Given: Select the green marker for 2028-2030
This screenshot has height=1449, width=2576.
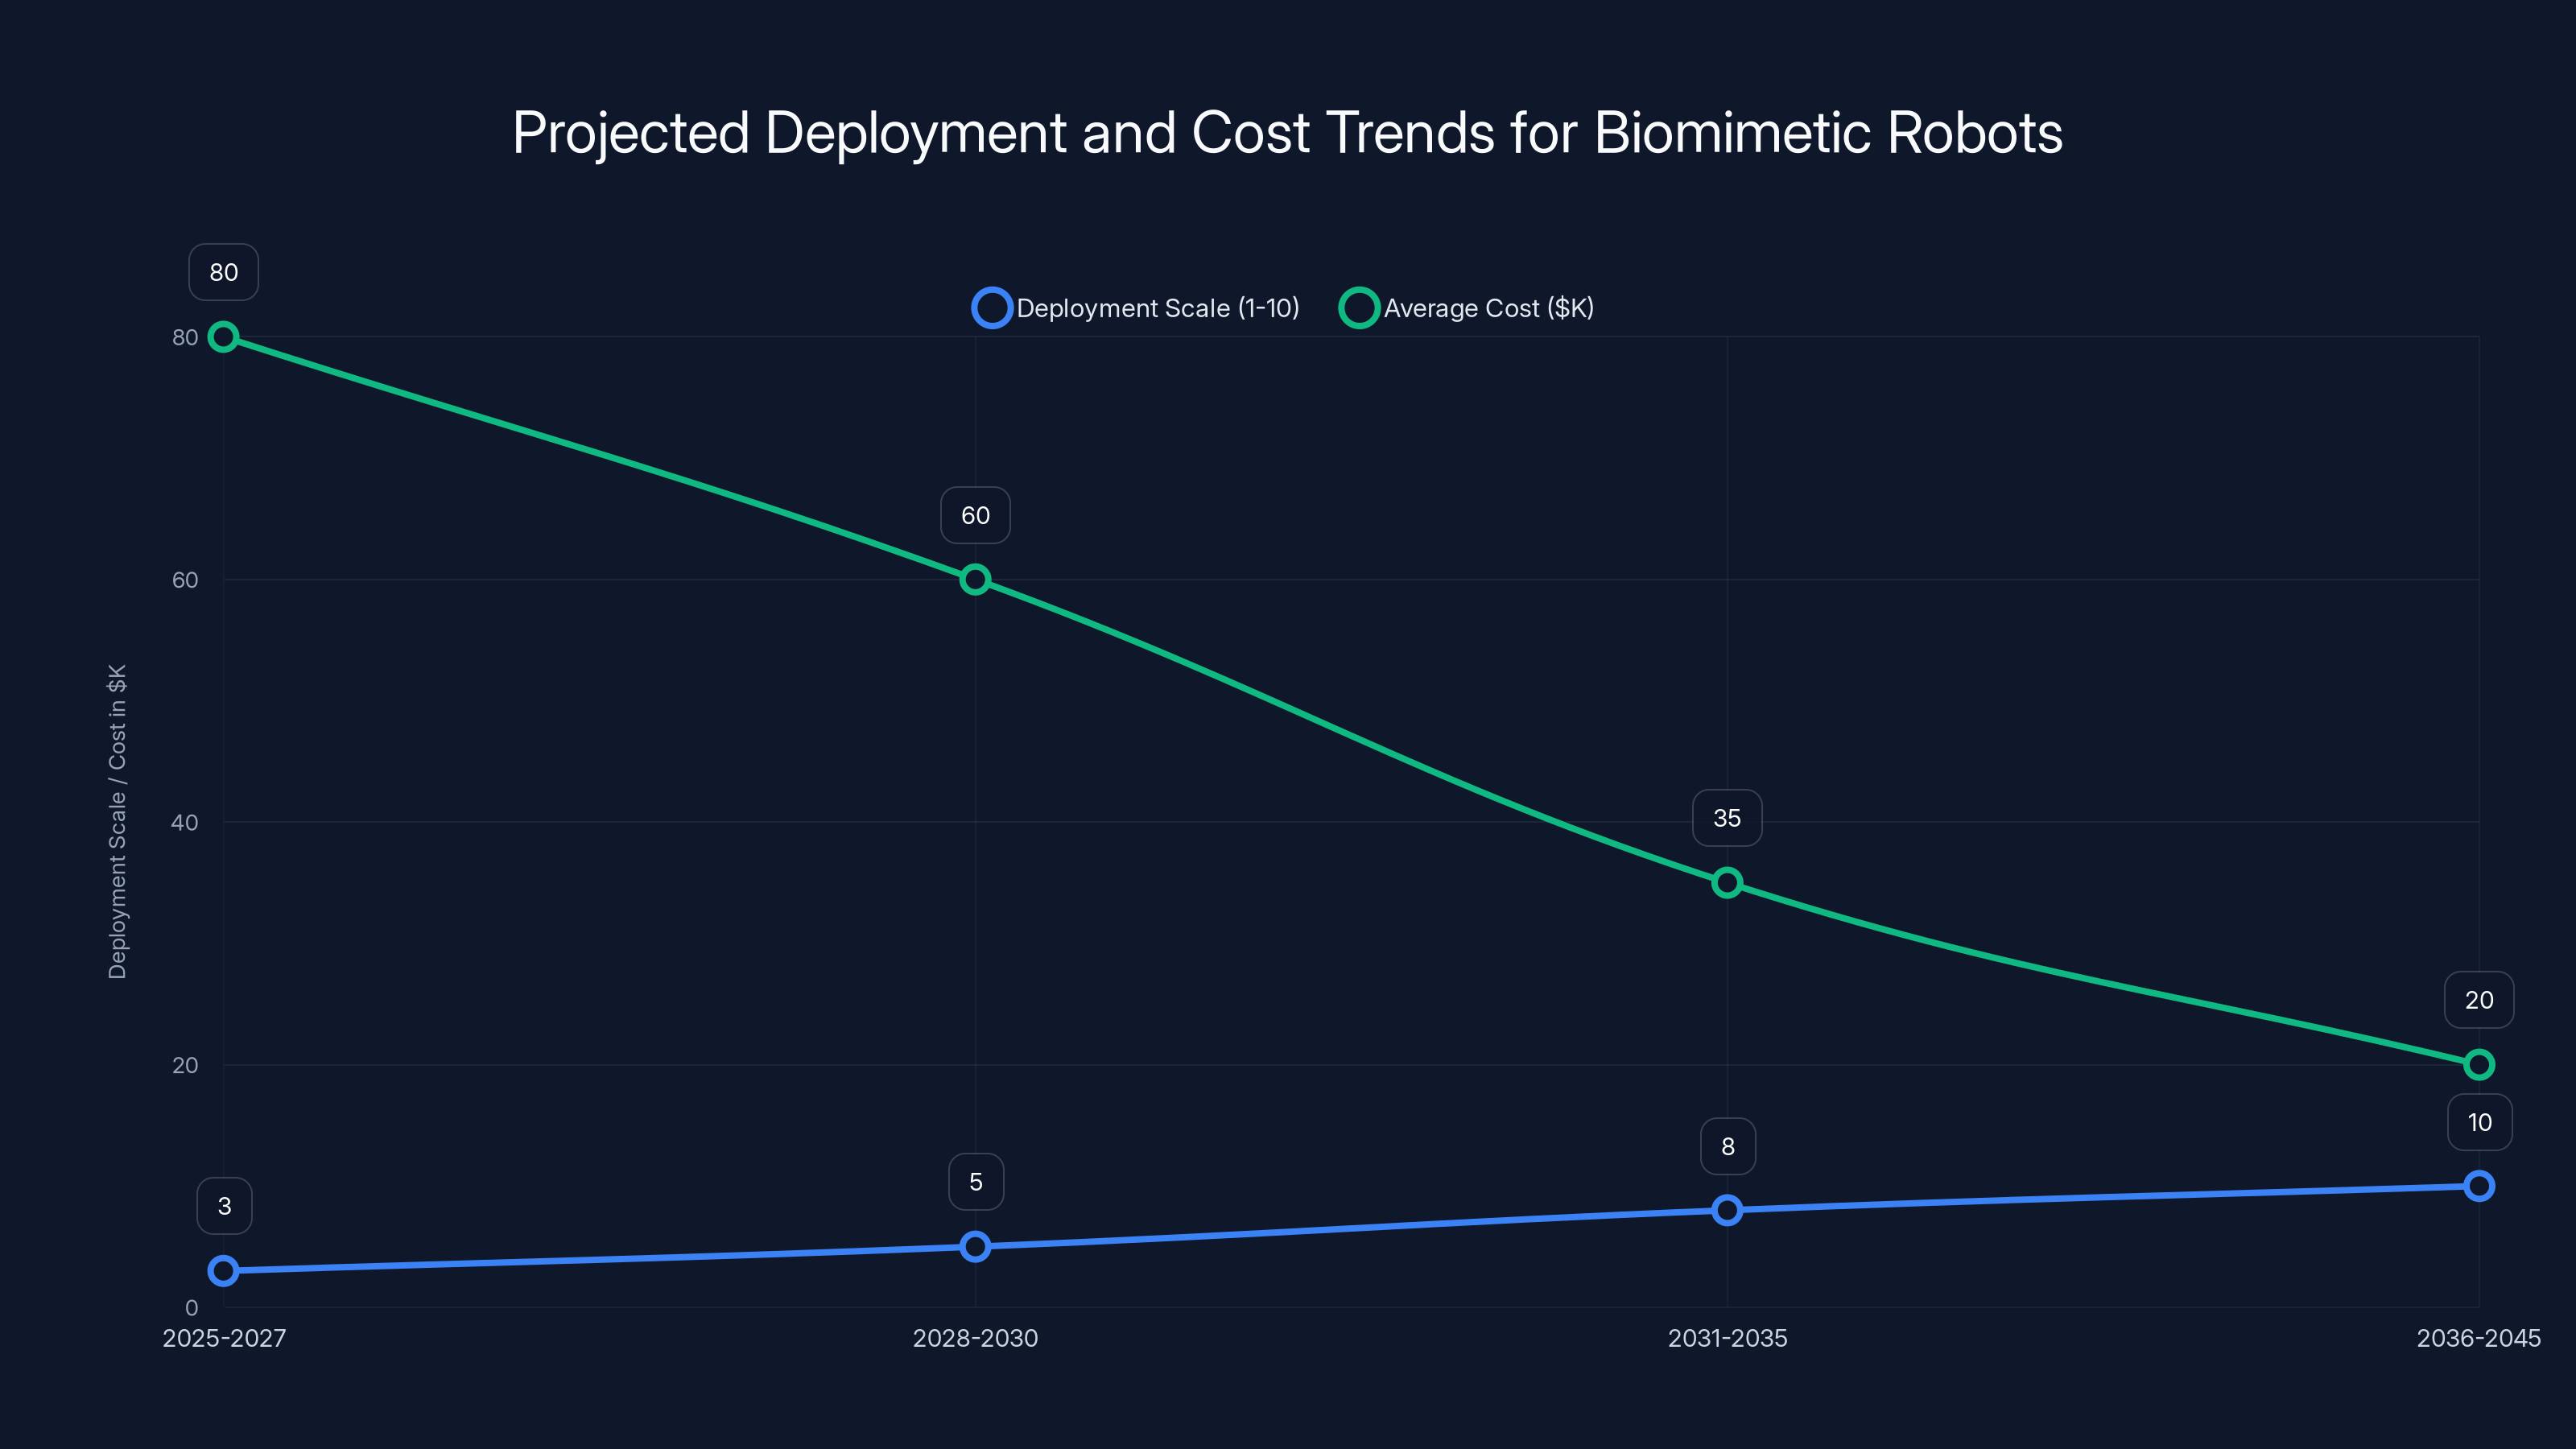Looking at the screenshot, I should [975, 578].
